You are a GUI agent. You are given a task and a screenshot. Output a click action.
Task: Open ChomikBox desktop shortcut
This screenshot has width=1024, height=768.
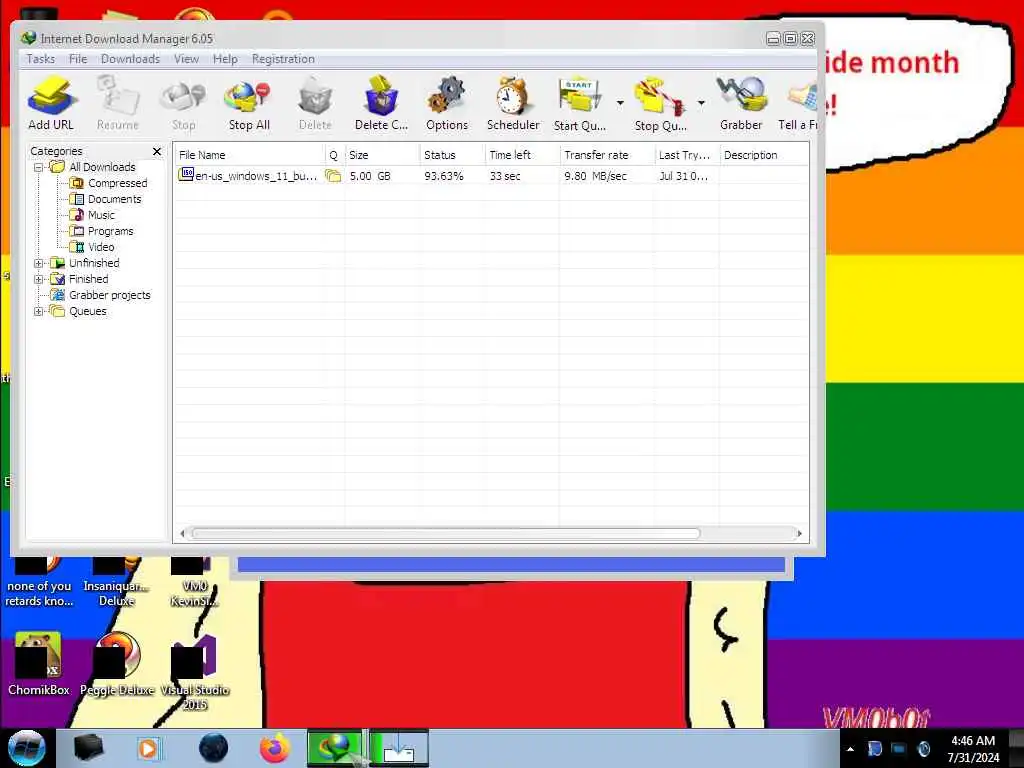(x=39, y=664)
